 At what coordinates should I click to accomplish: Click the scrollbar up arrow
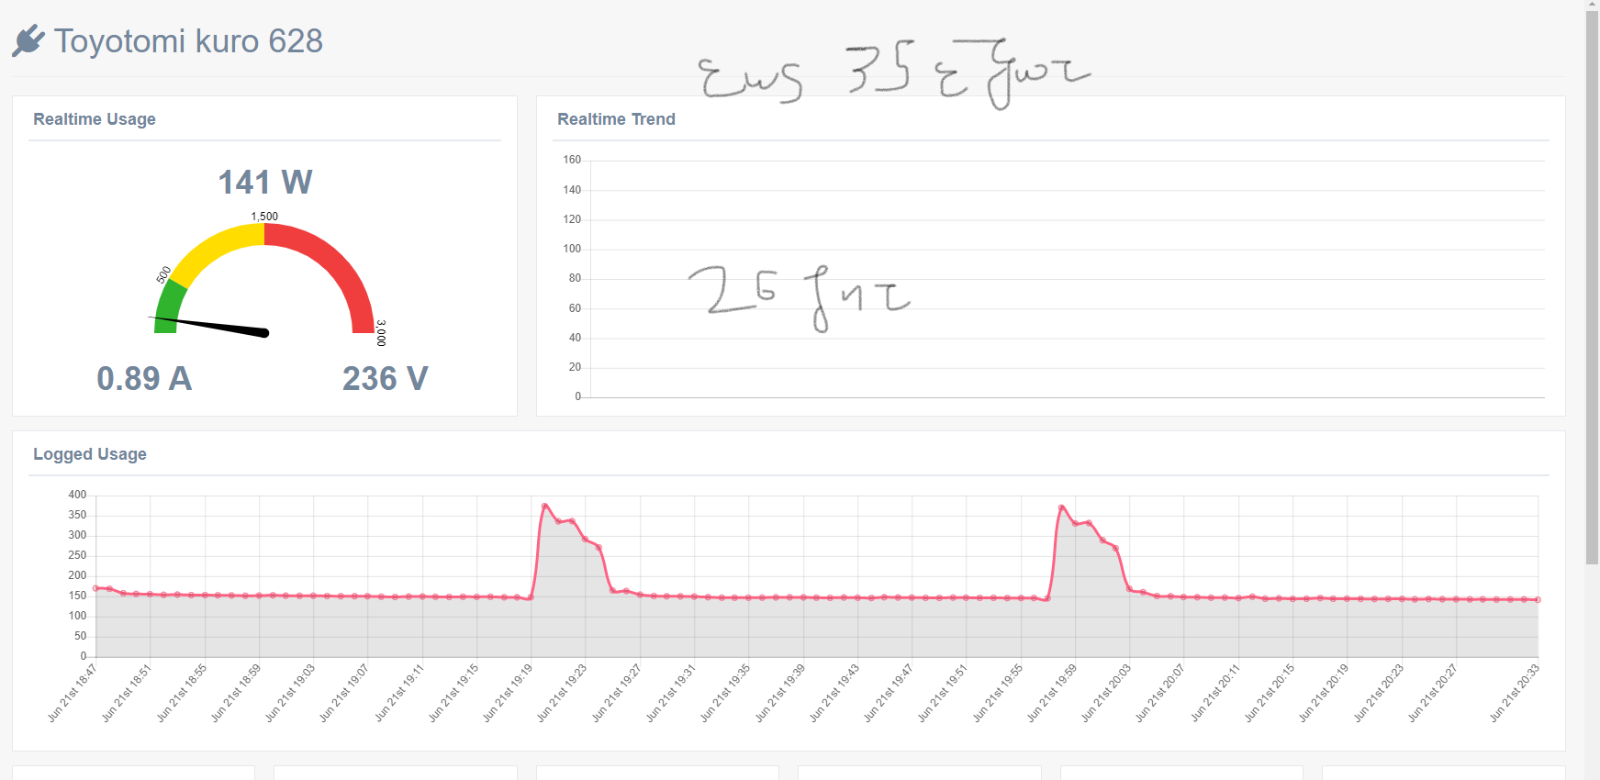(1592, 5)
